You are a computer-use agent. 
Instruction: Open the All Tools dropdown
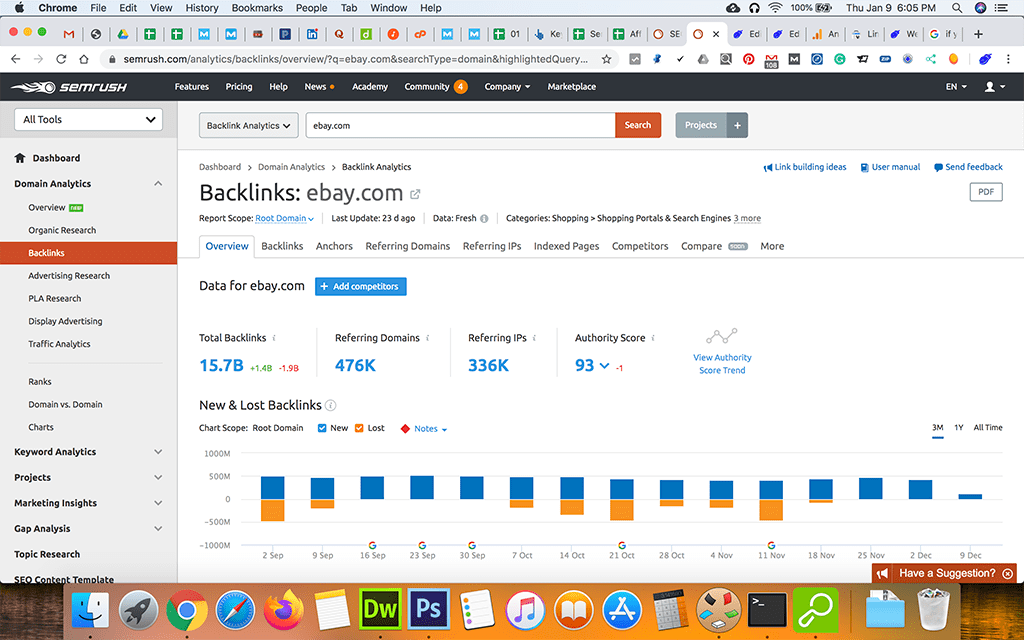coord(88,120)
